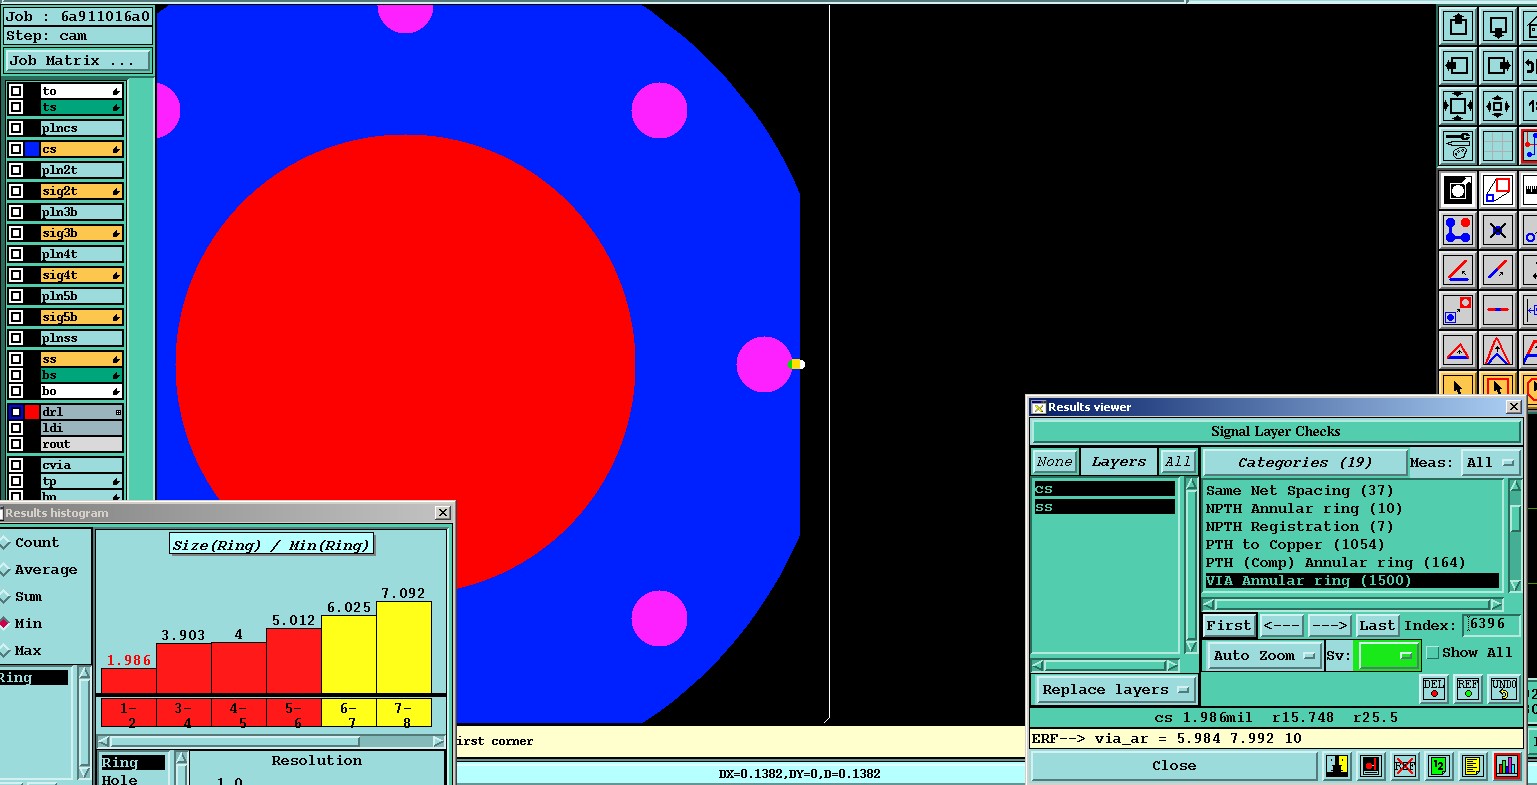Toggle checkbox for layer rout
The height and width of the screenshot is (785, 1537).
tap(16, 444)
